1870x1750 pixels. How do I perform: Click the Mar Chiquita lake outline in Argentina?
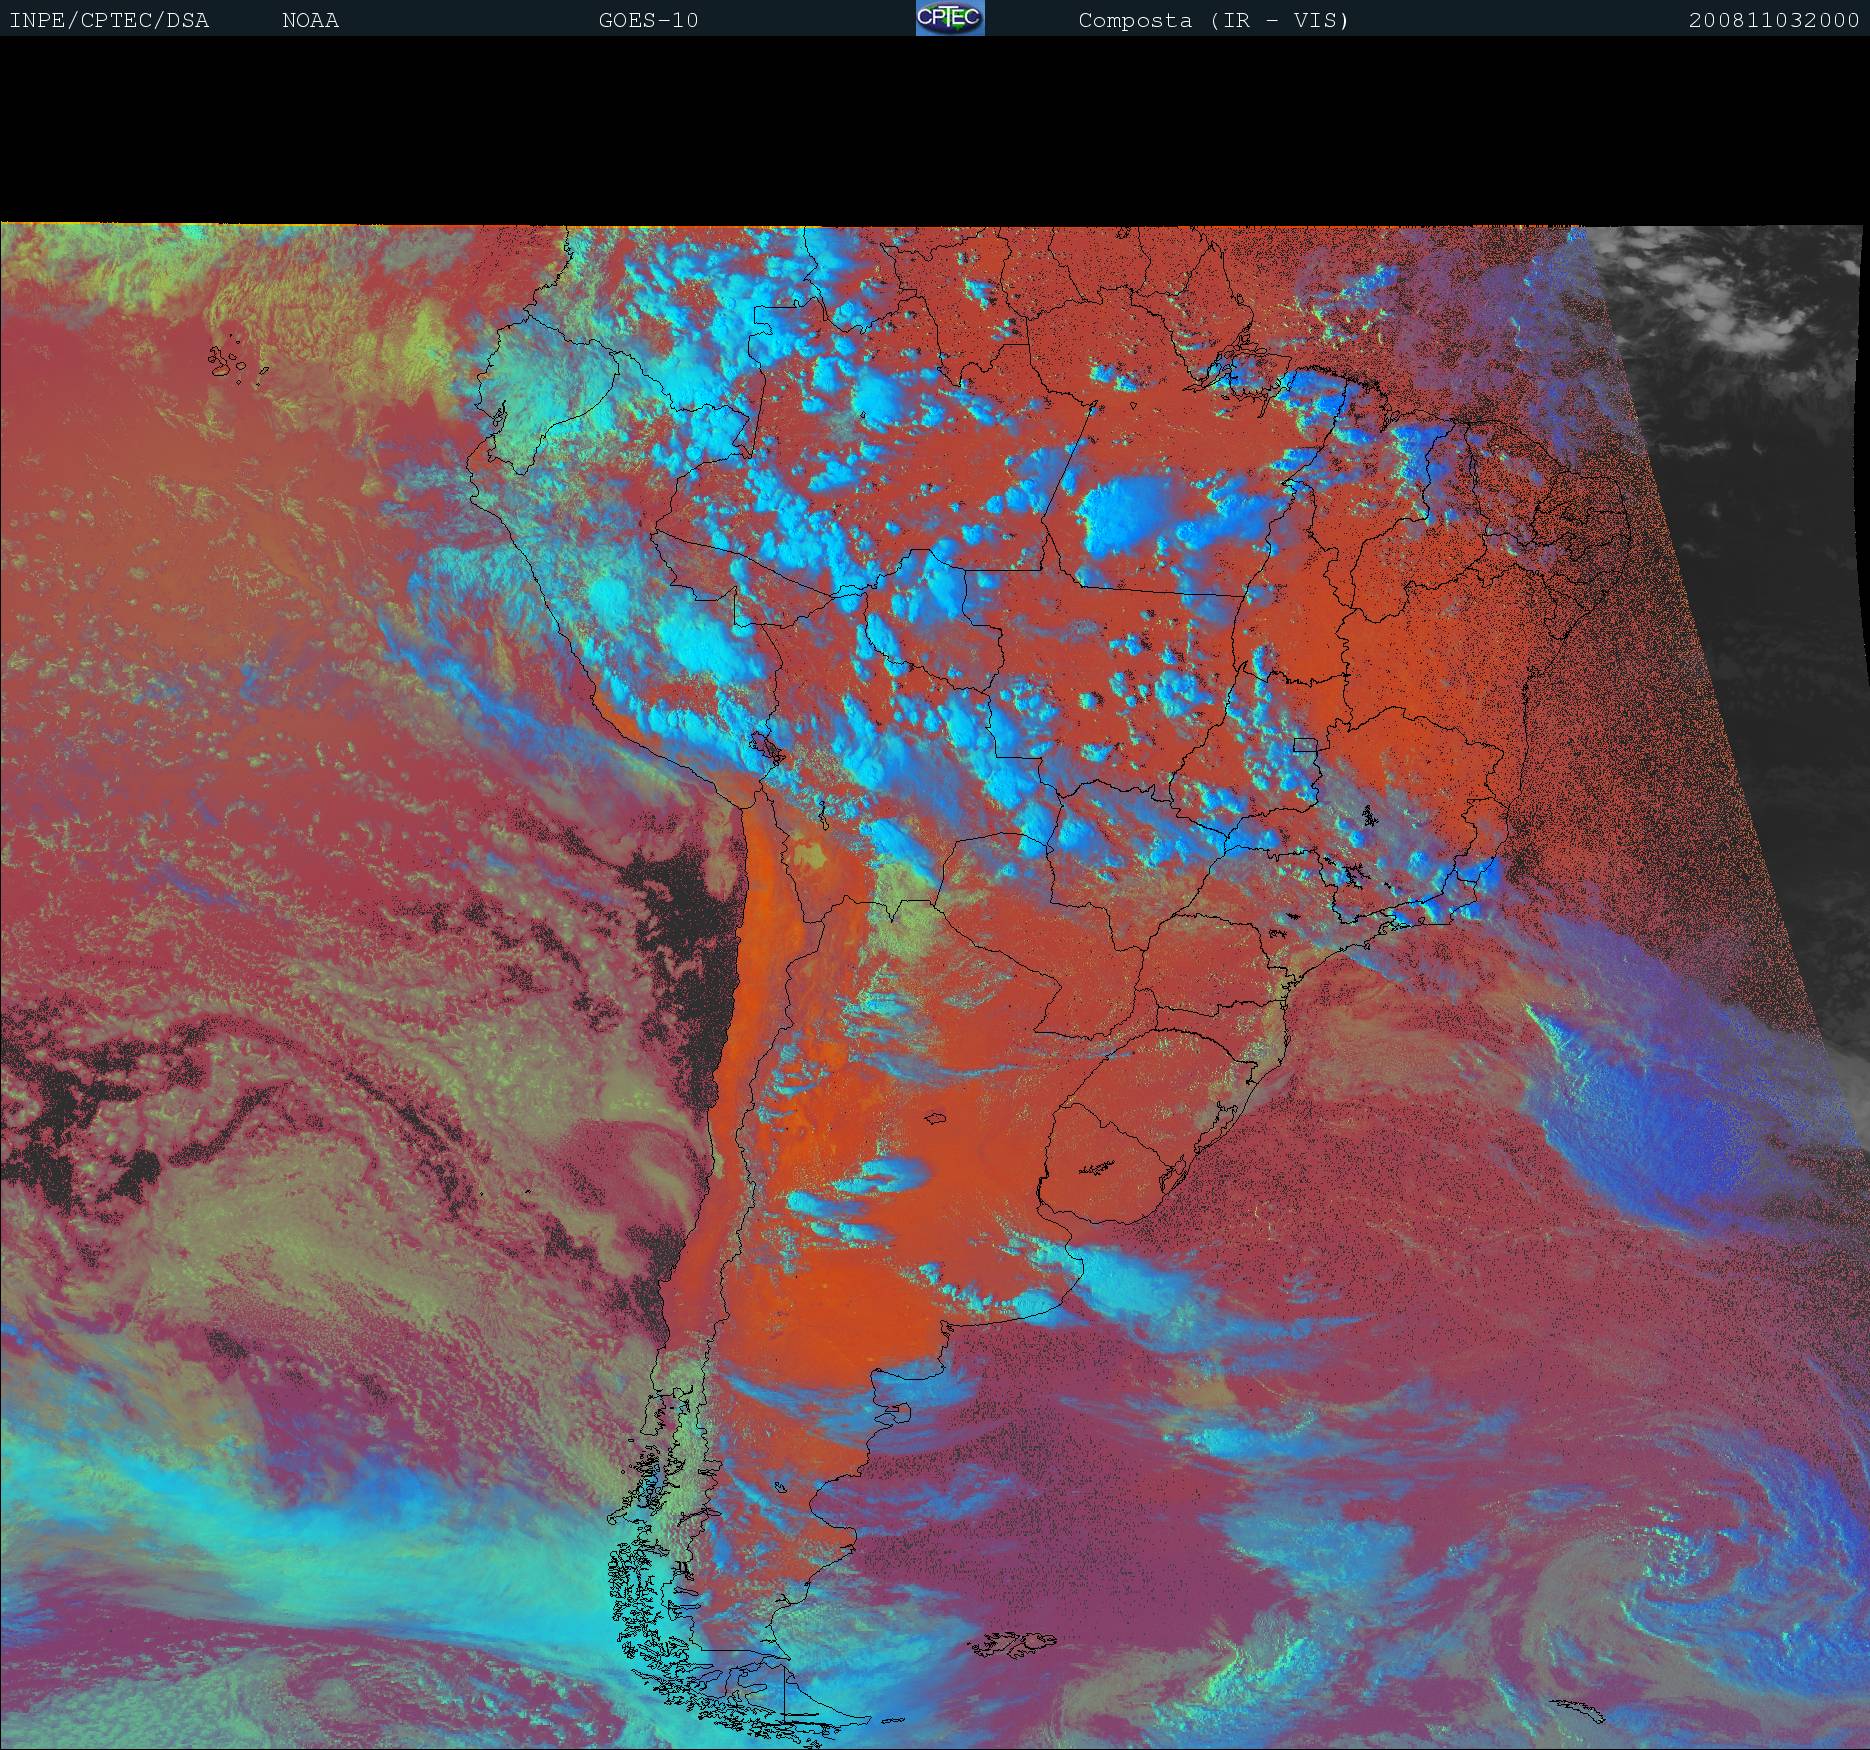coord(935,1120)
